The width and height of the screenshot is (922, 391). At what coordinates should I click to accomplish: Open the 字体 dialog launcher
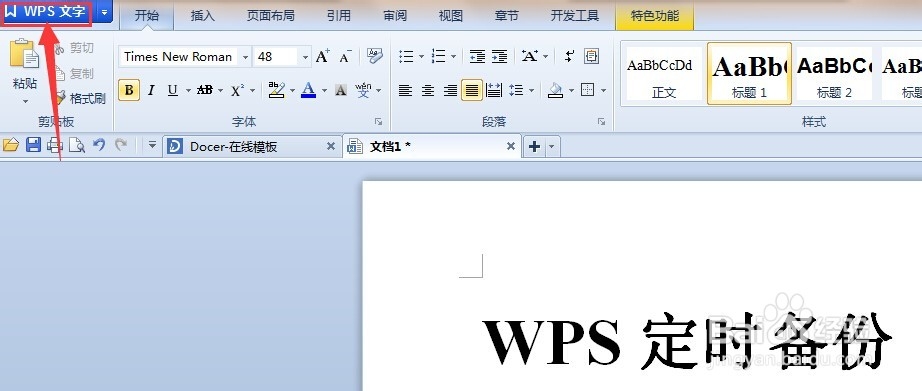[x=378, y=122]
